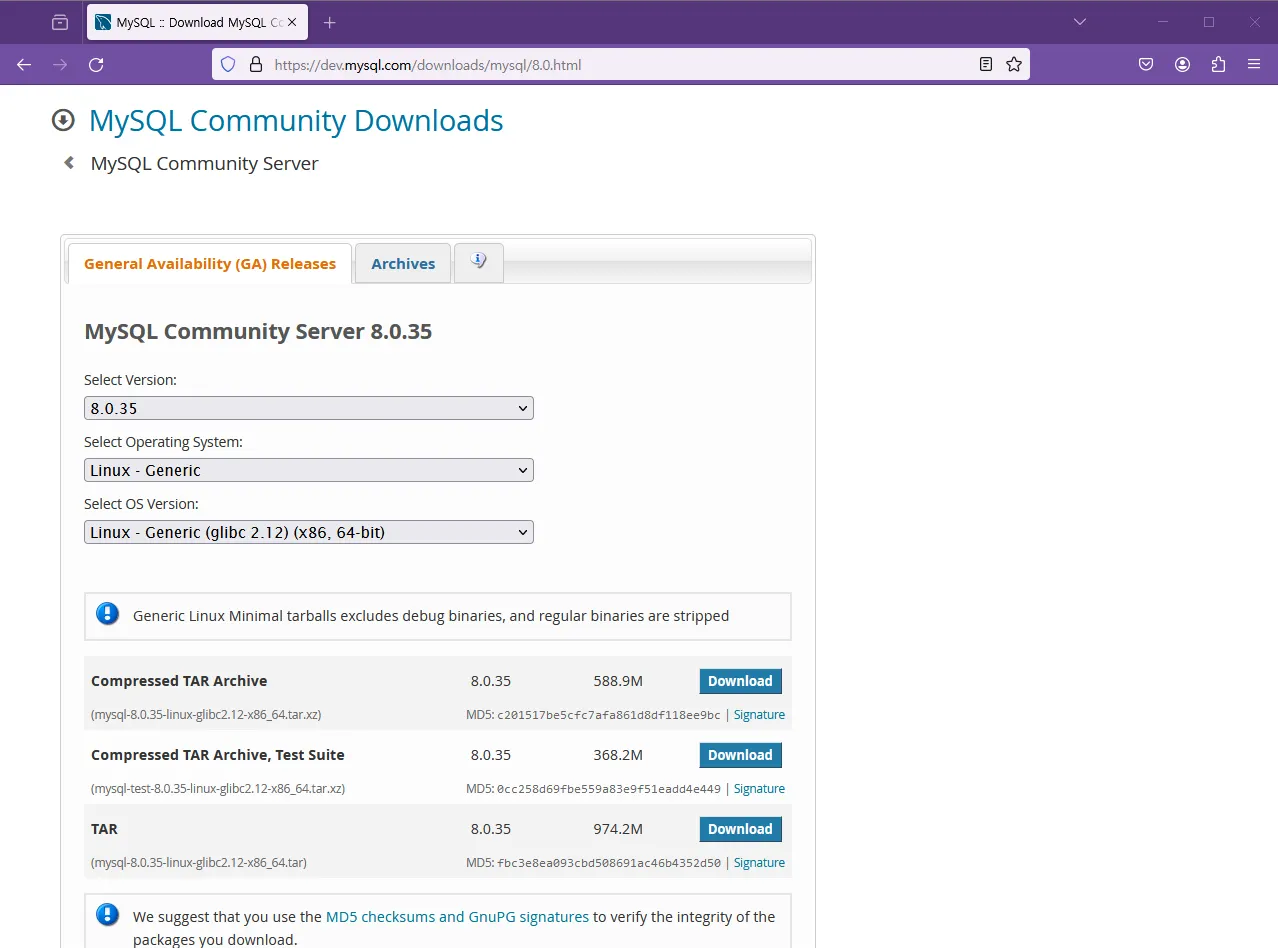Click the info icon beside MD5 checksums suggestion

coord(107,915)
